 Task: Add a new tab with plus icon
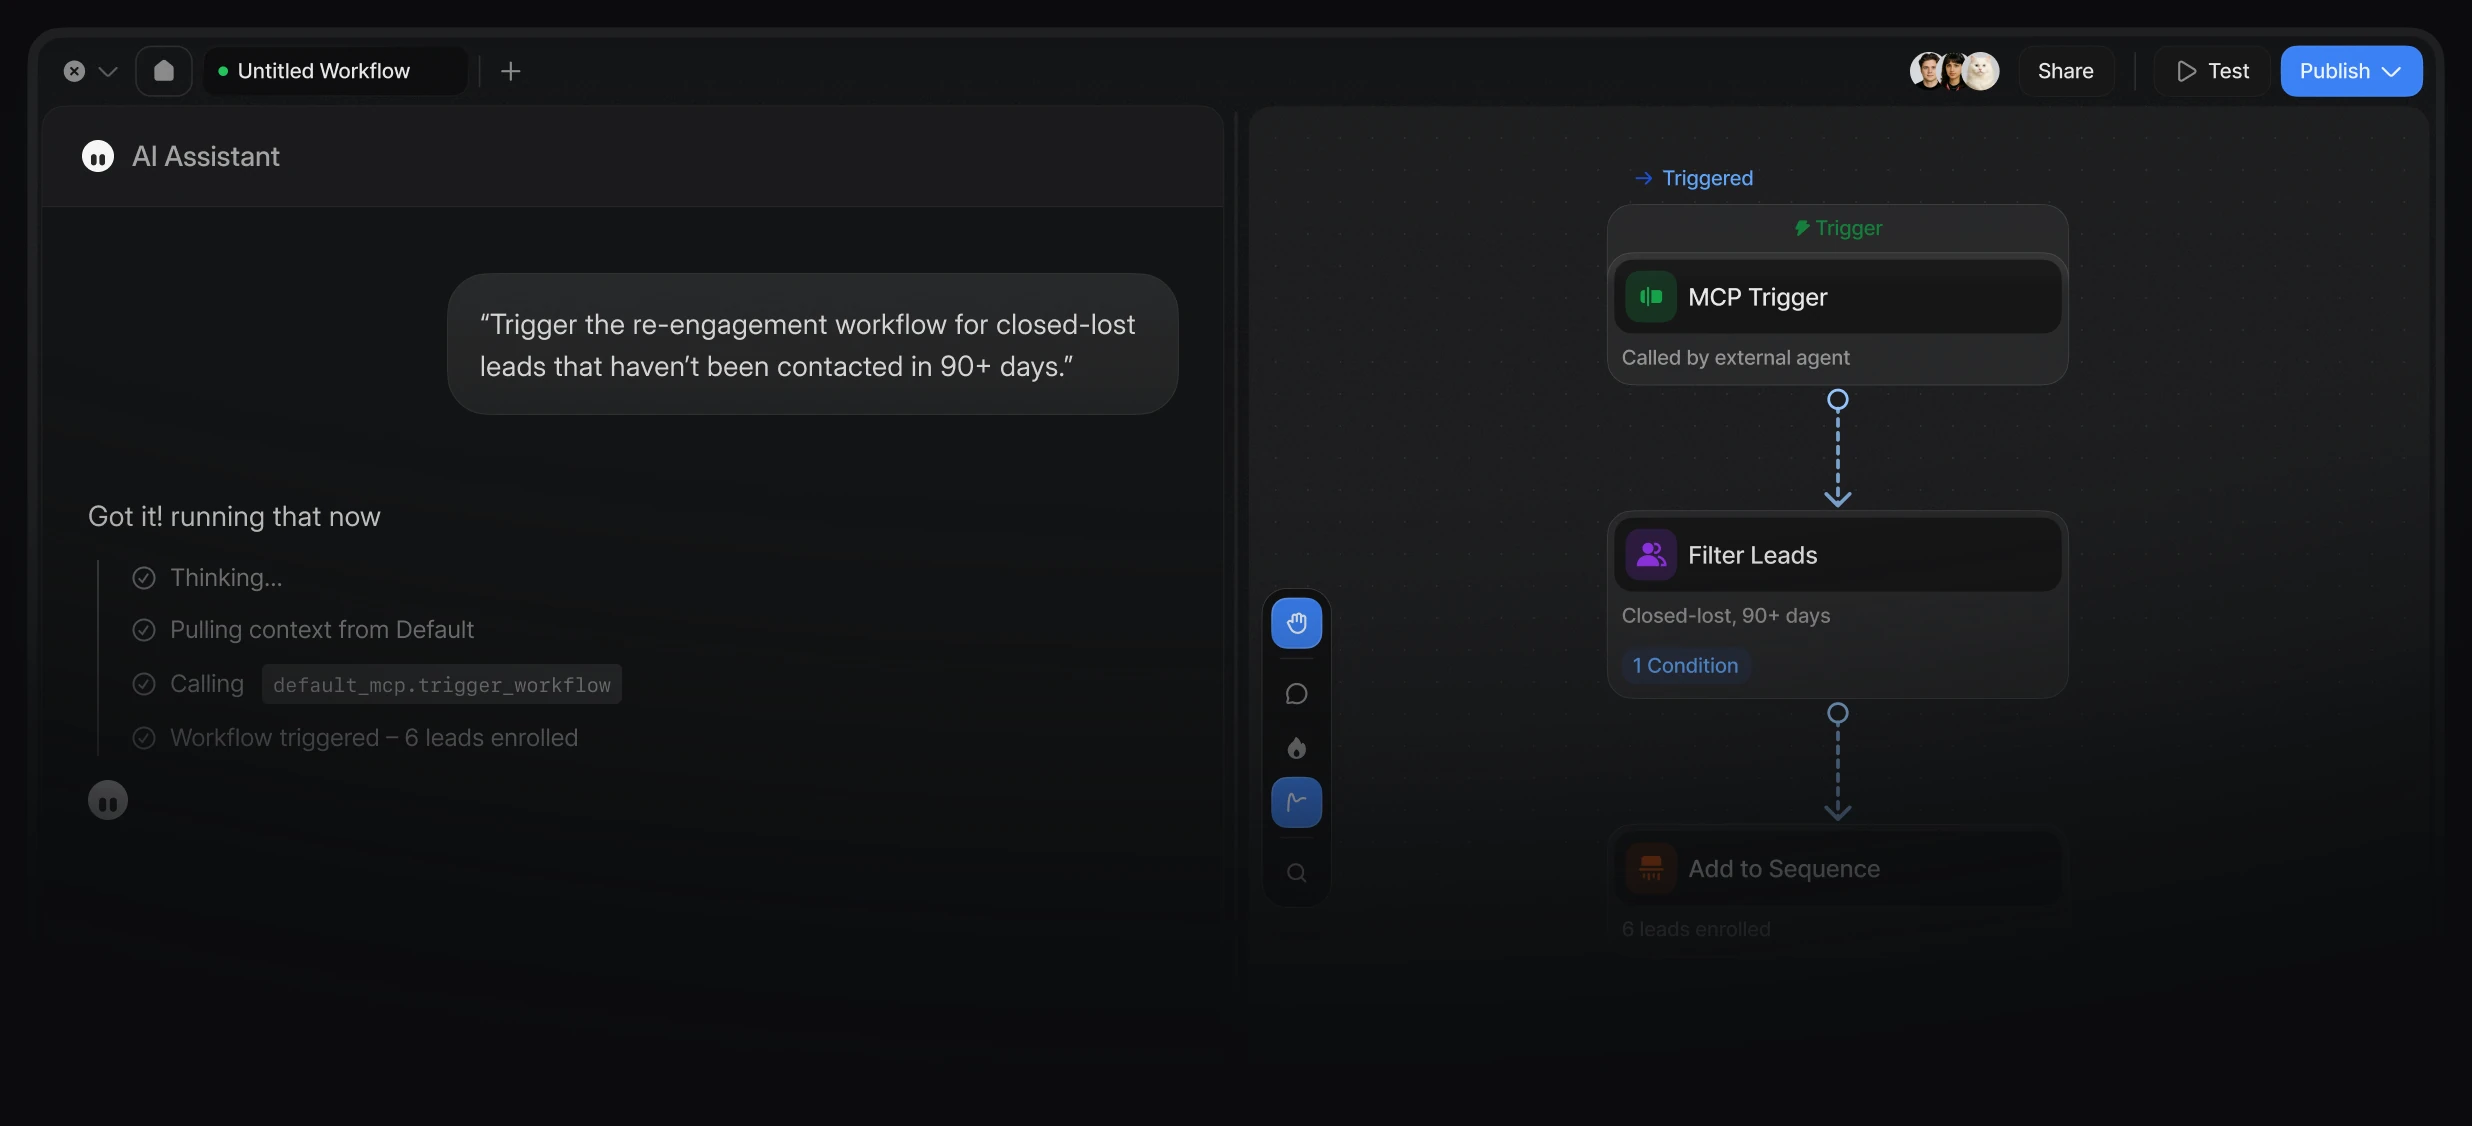511,71
